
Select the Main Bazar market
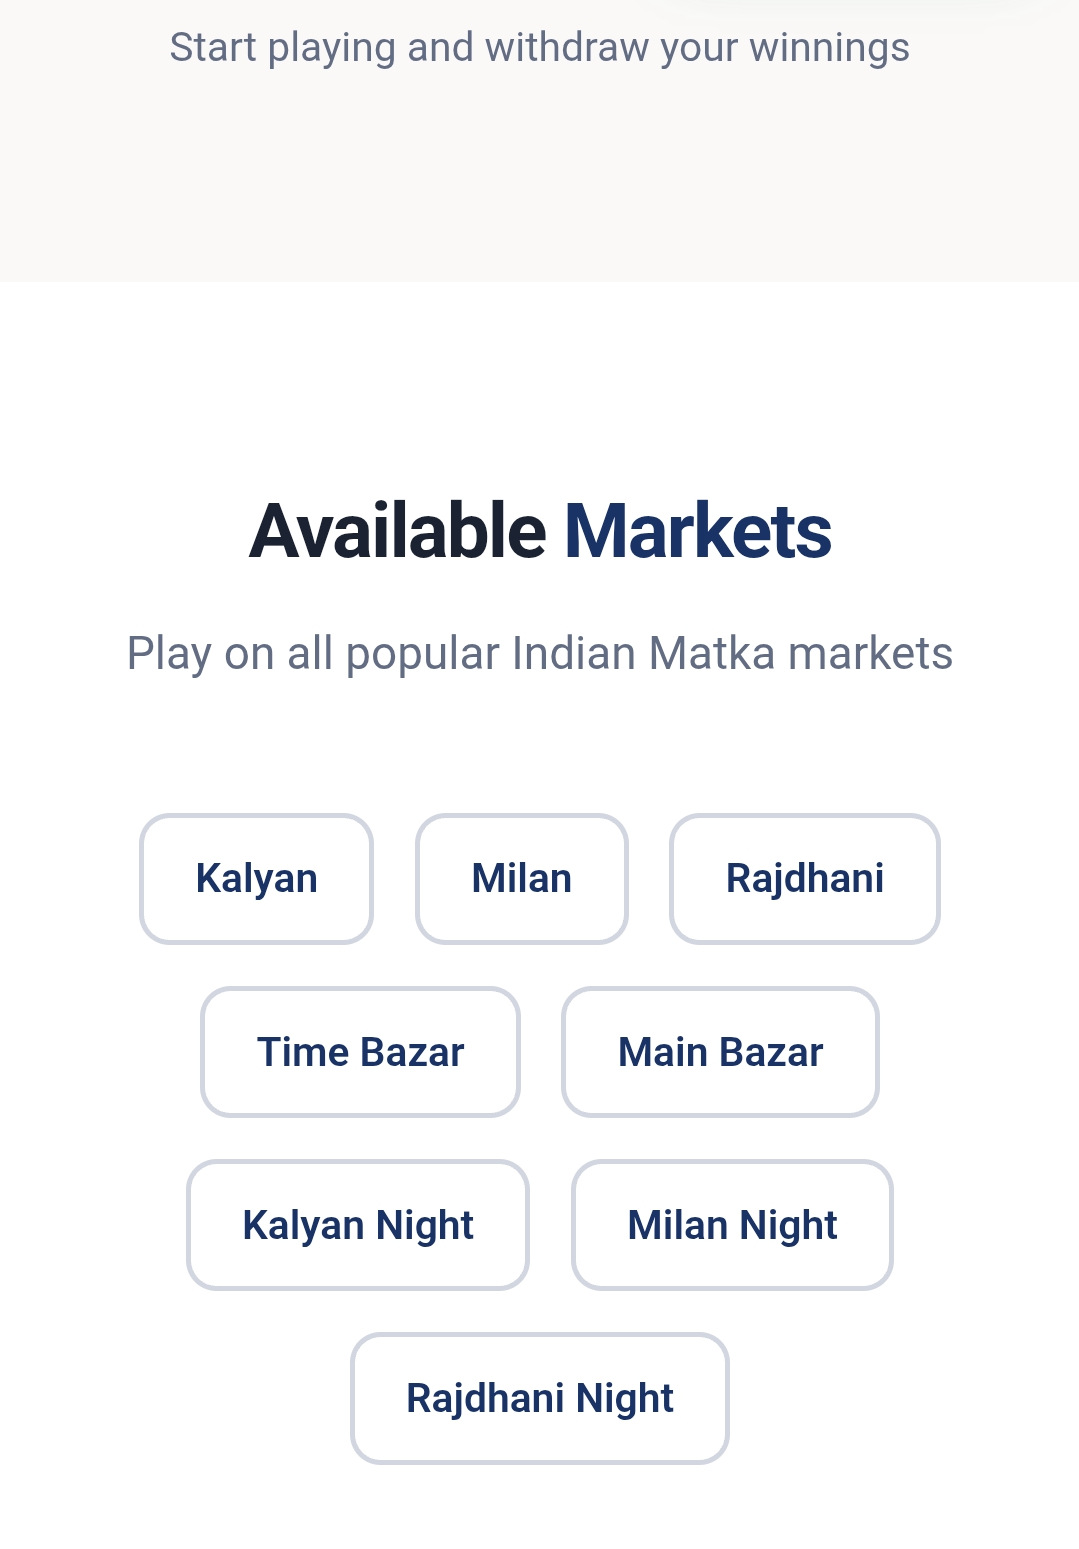720,1052
